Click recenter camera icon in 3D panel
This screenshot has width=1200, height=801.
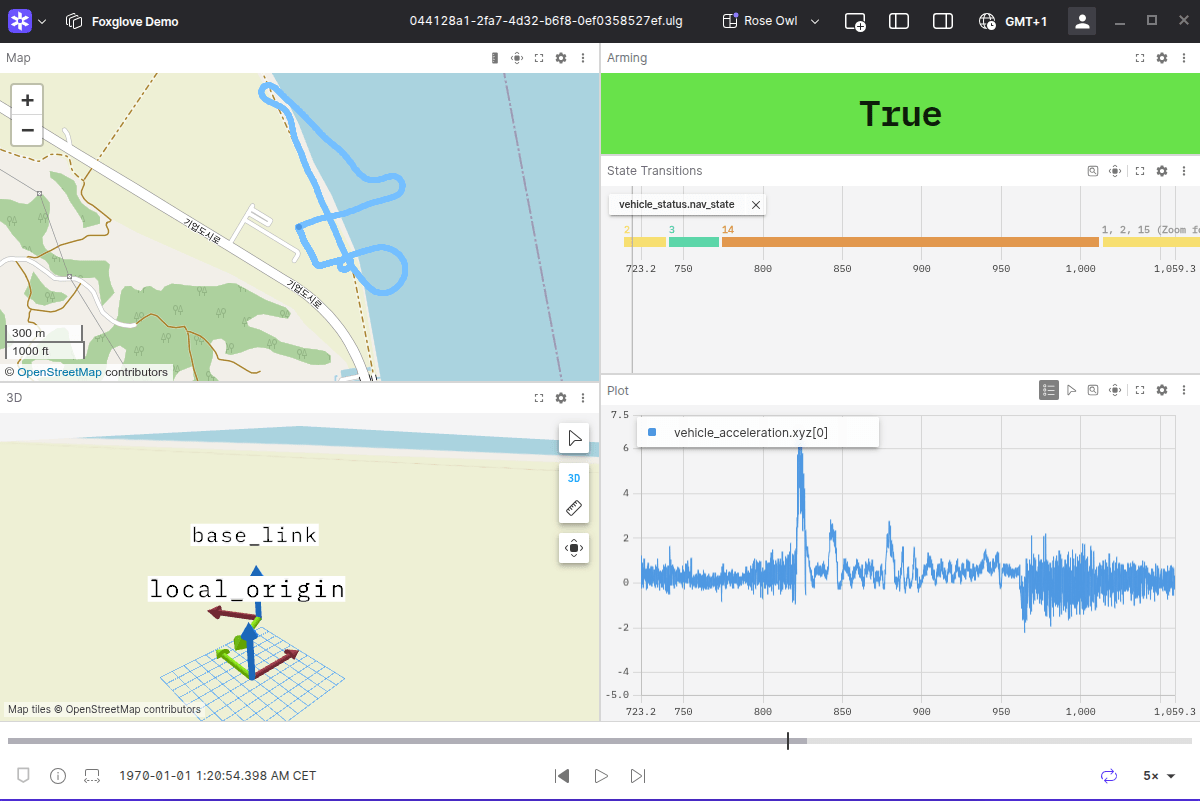coord(574,548)
